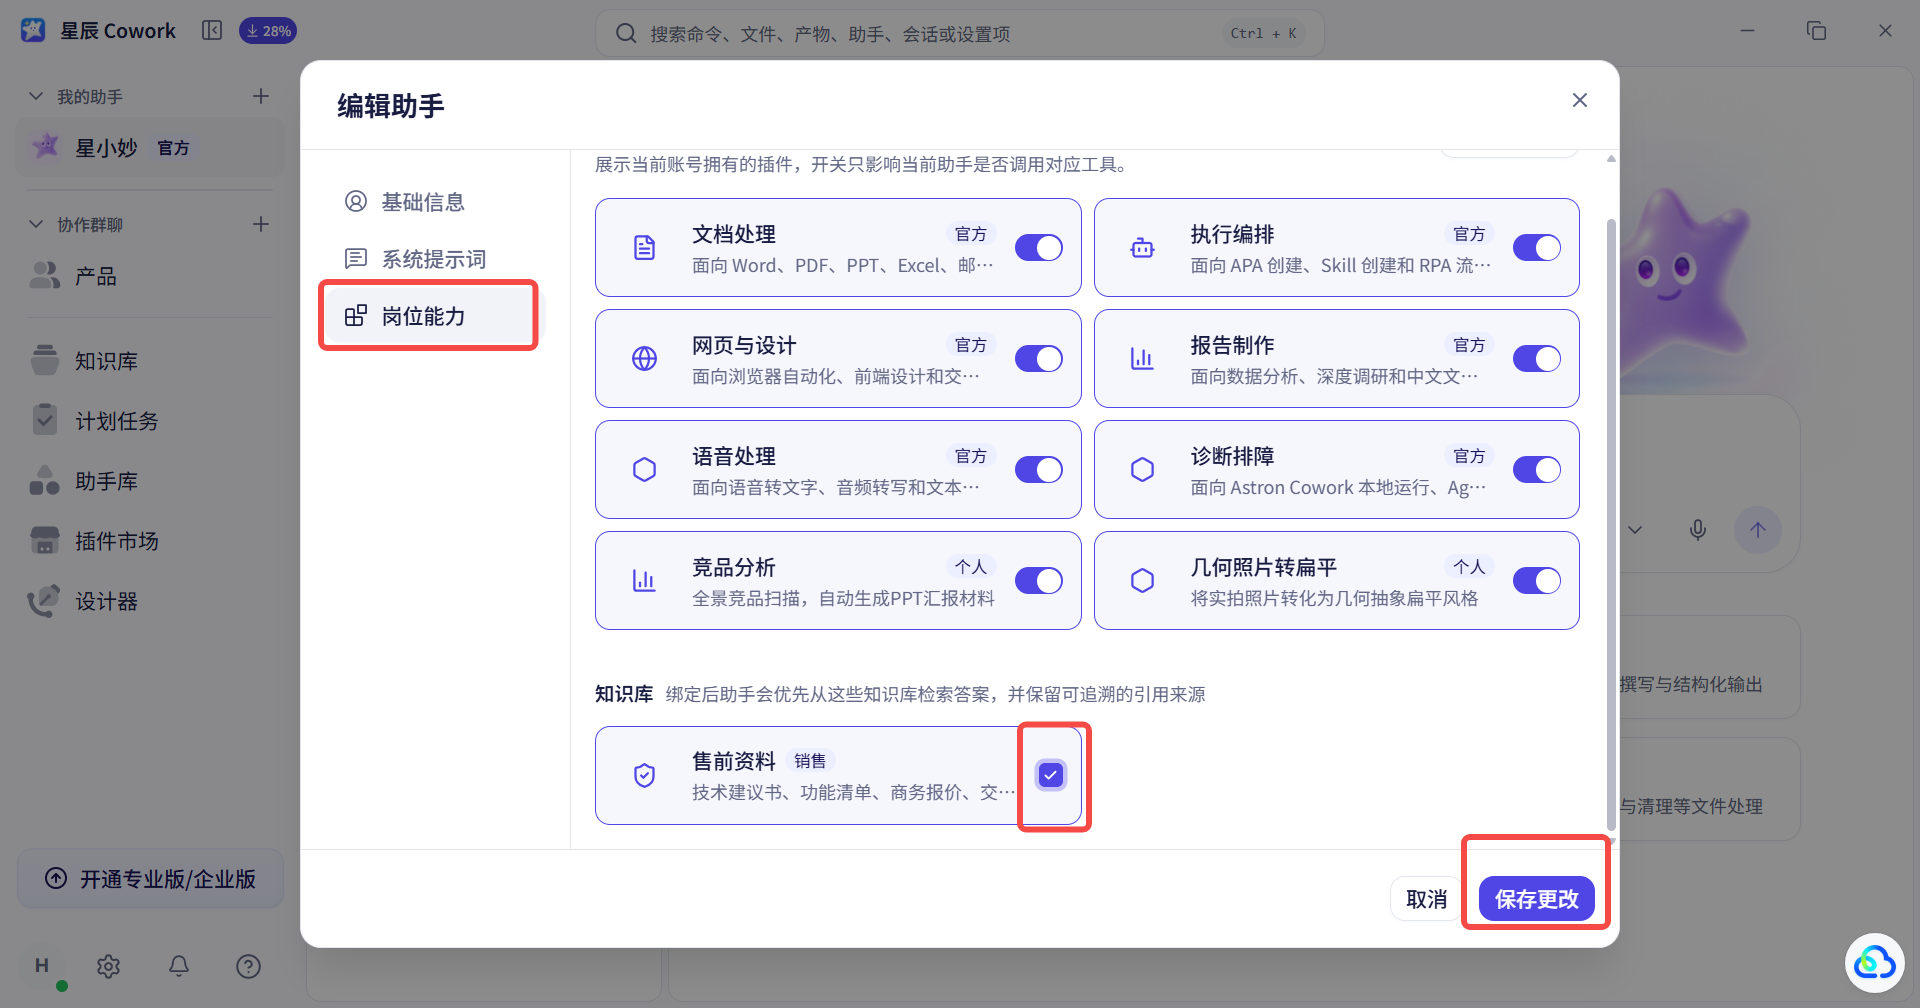Add a new assistant under 我的助手
The height and width of the screenshot is (1008, 1920).
tap(261, 96)
